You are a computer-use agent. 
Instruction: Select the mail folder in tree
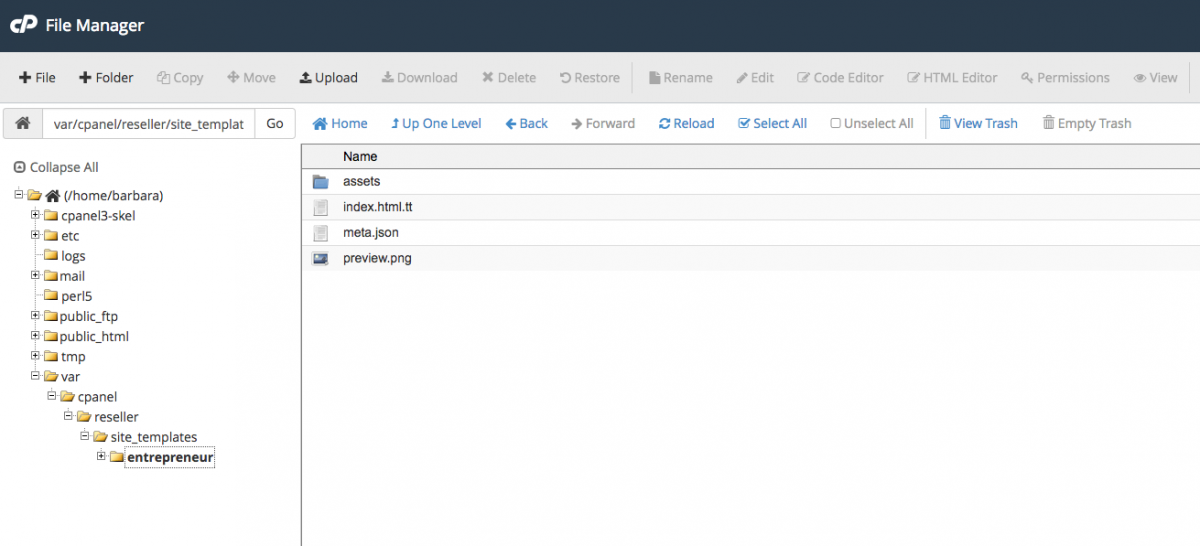click(72, 276)
